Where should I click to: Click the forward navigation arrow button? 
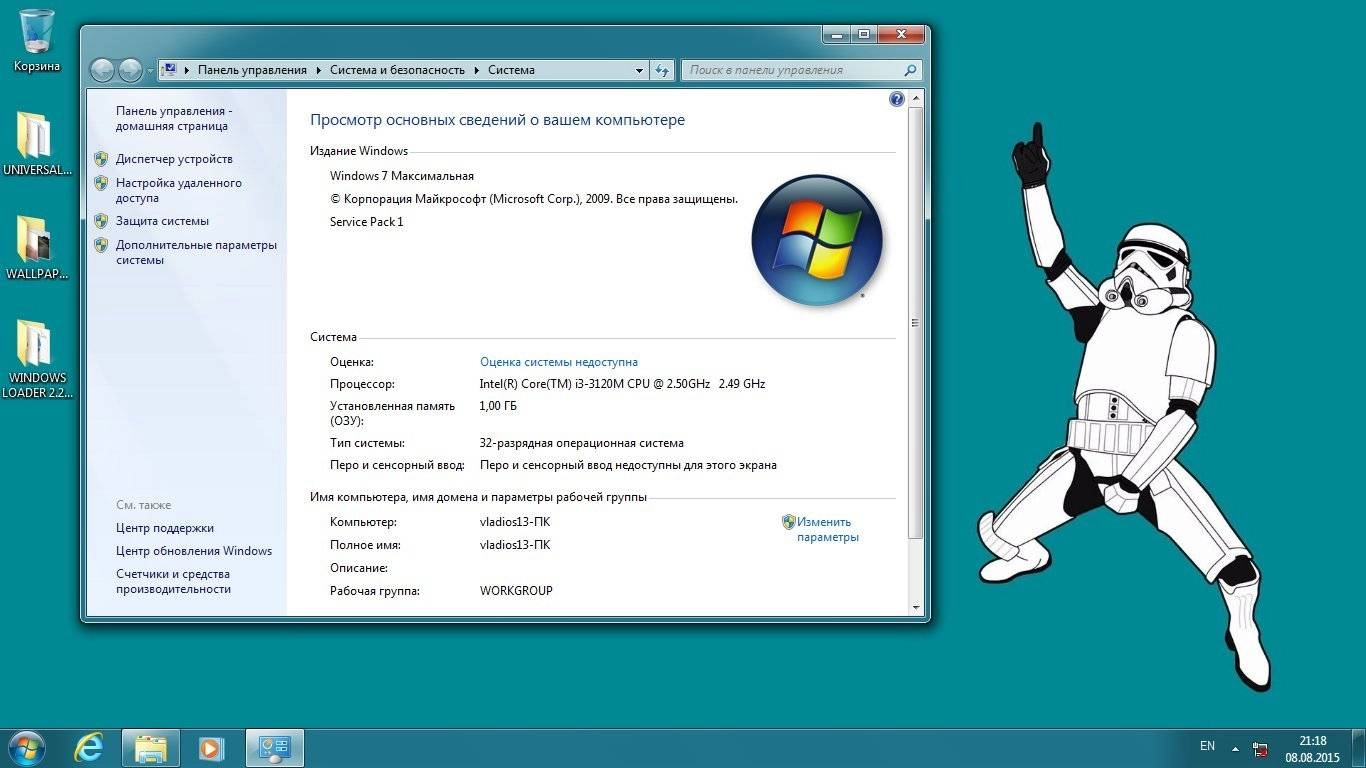[130, 70]
